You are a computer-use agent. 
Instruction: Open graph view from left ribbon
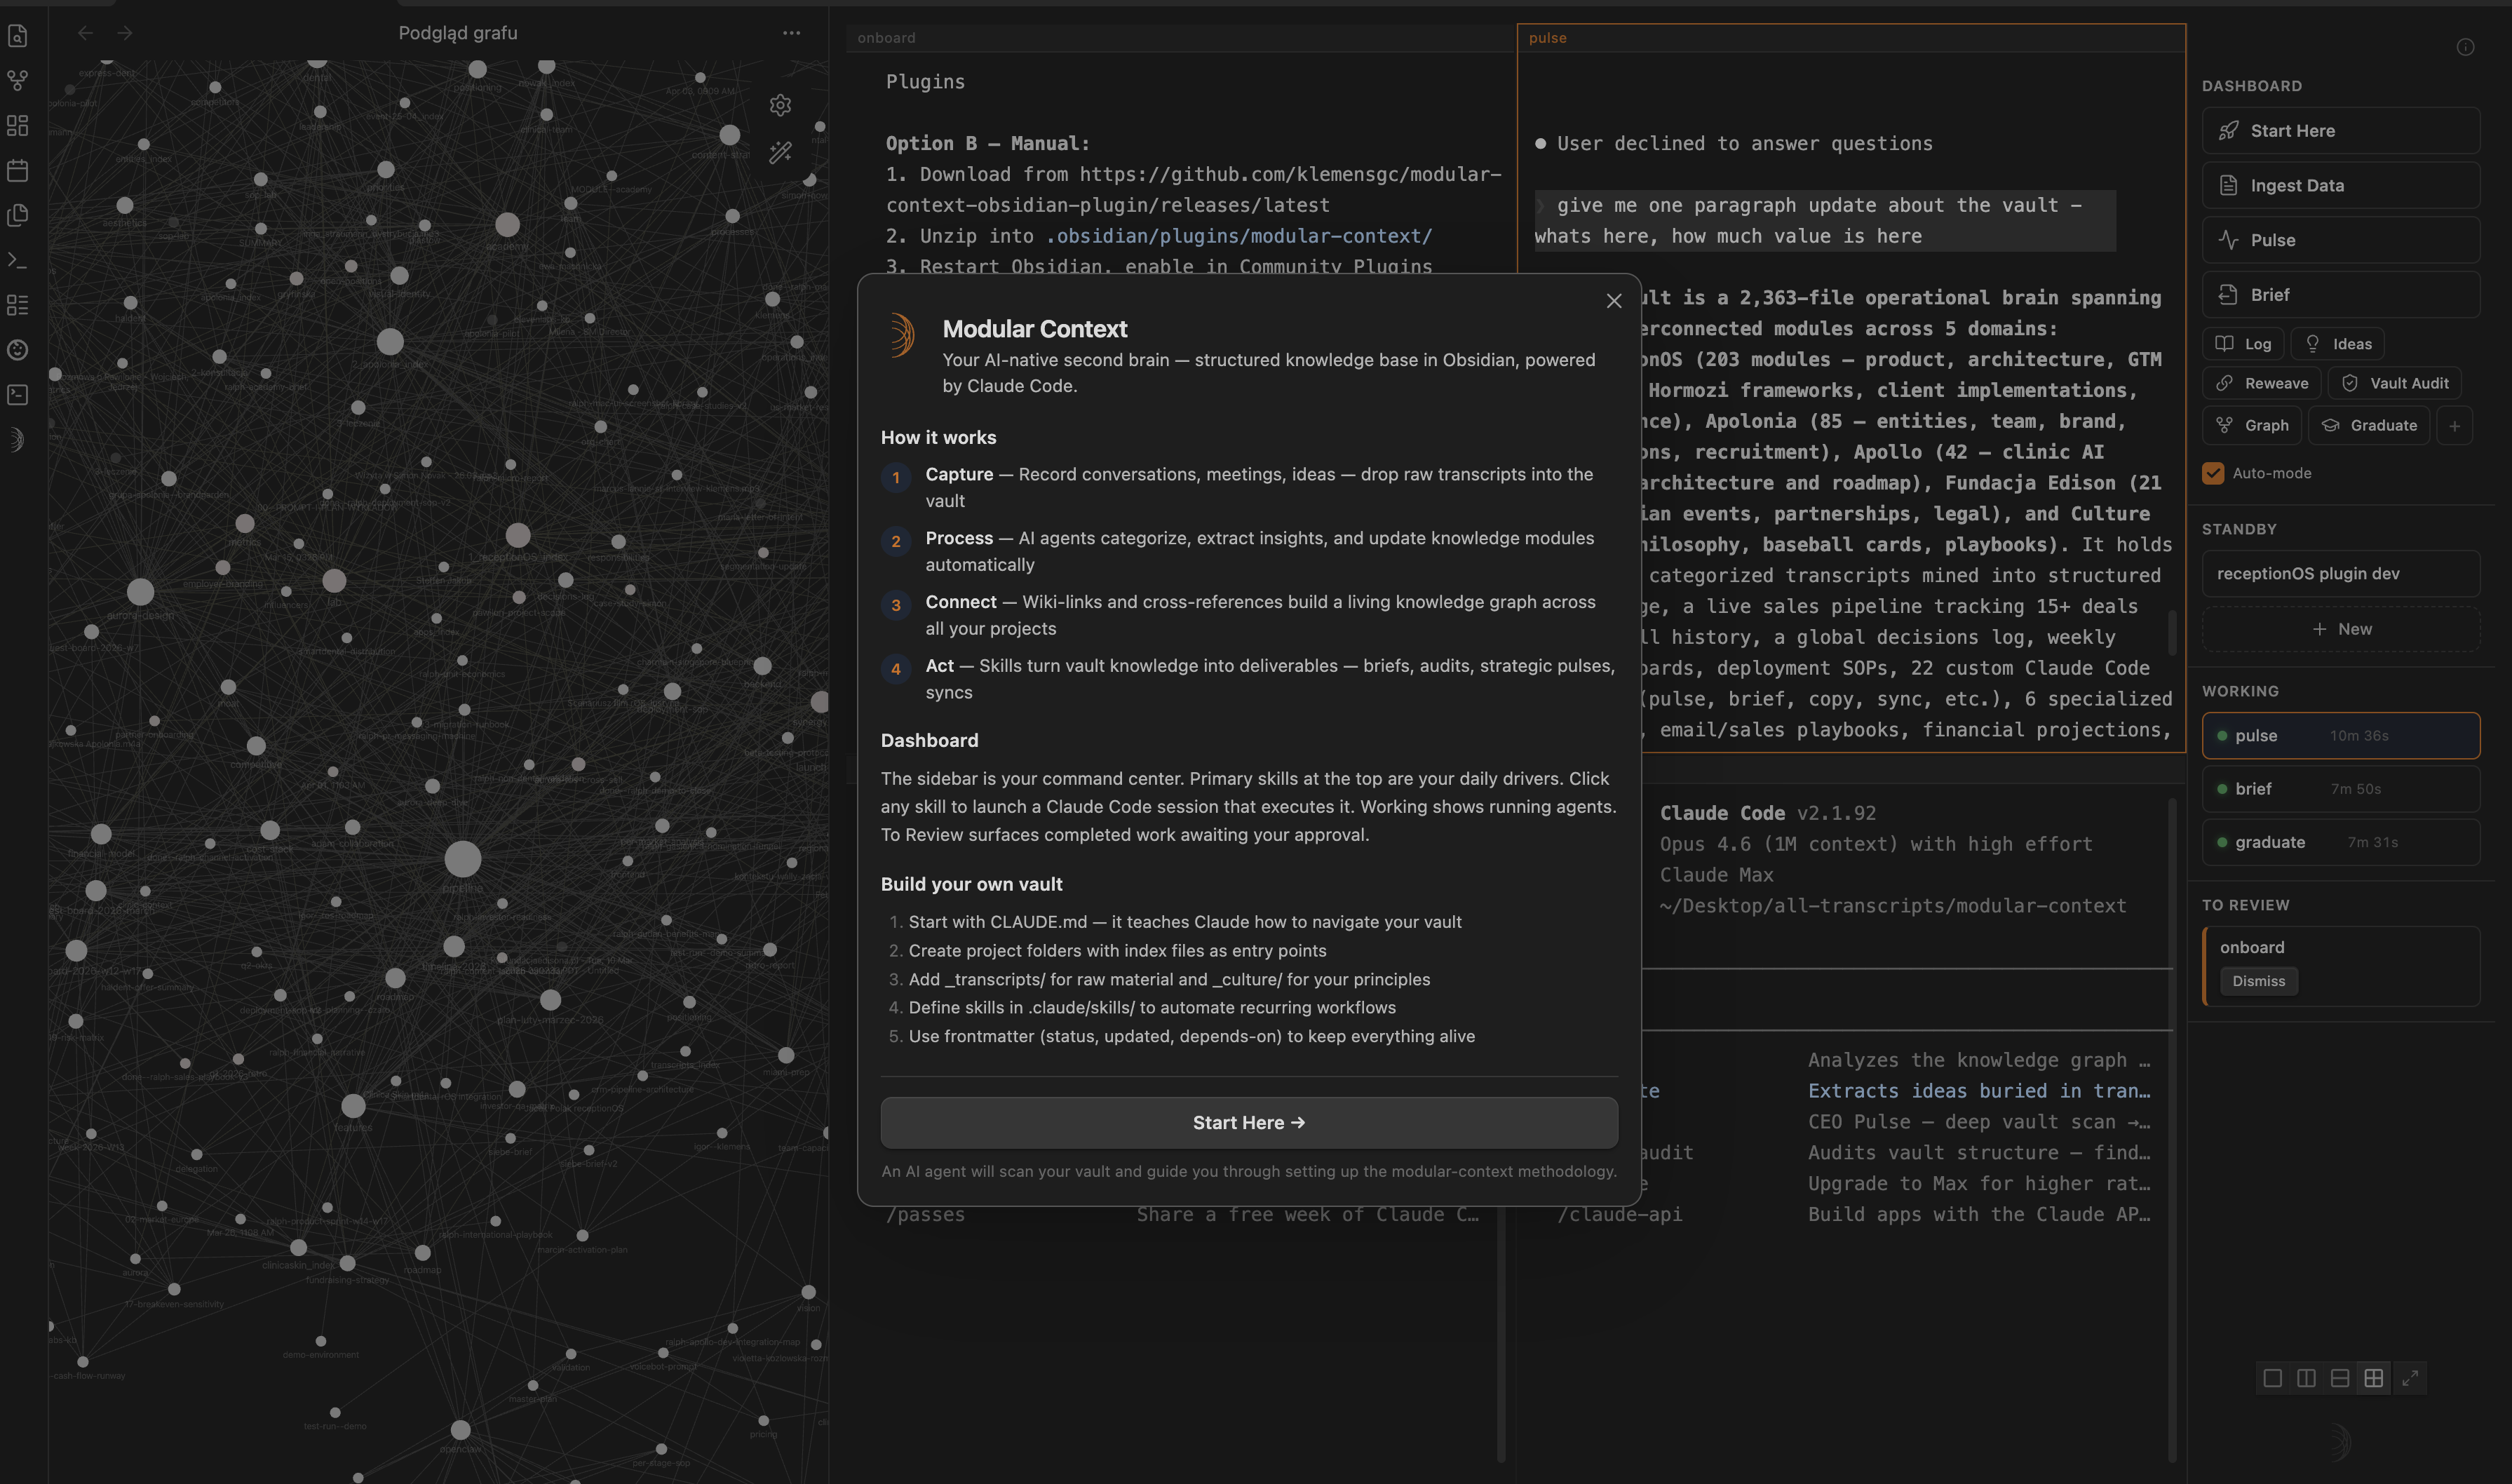click(18, 80)
